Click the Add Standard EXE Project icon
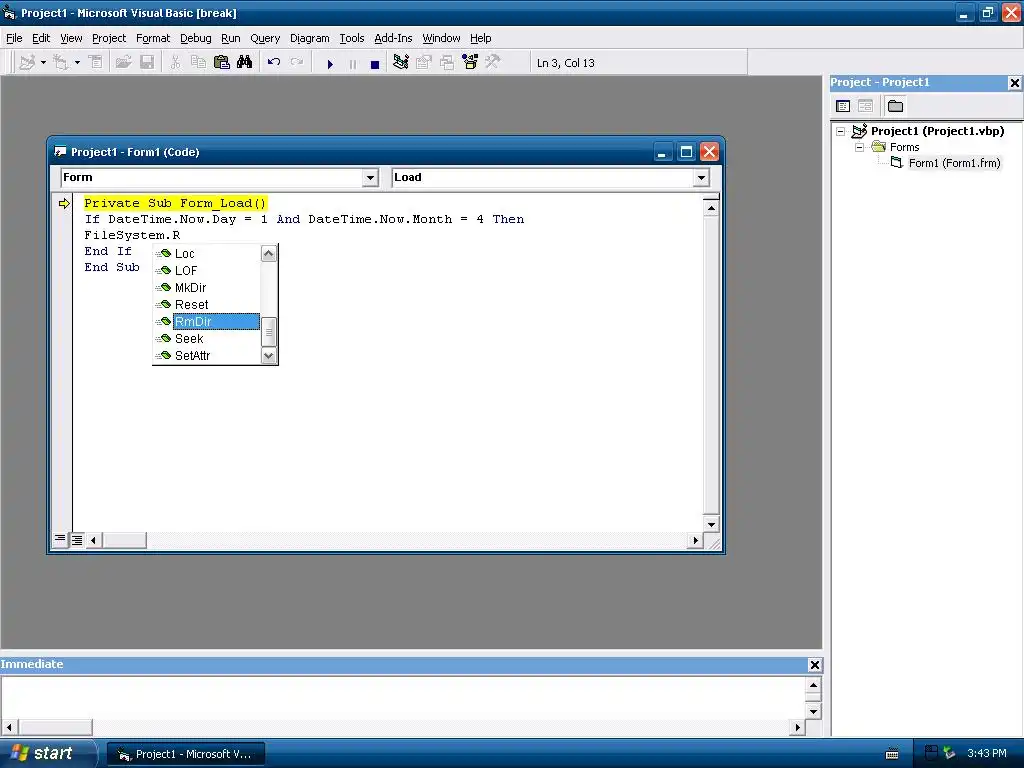This screenshot has height=768, width=1024. click(x=27, y=63)
